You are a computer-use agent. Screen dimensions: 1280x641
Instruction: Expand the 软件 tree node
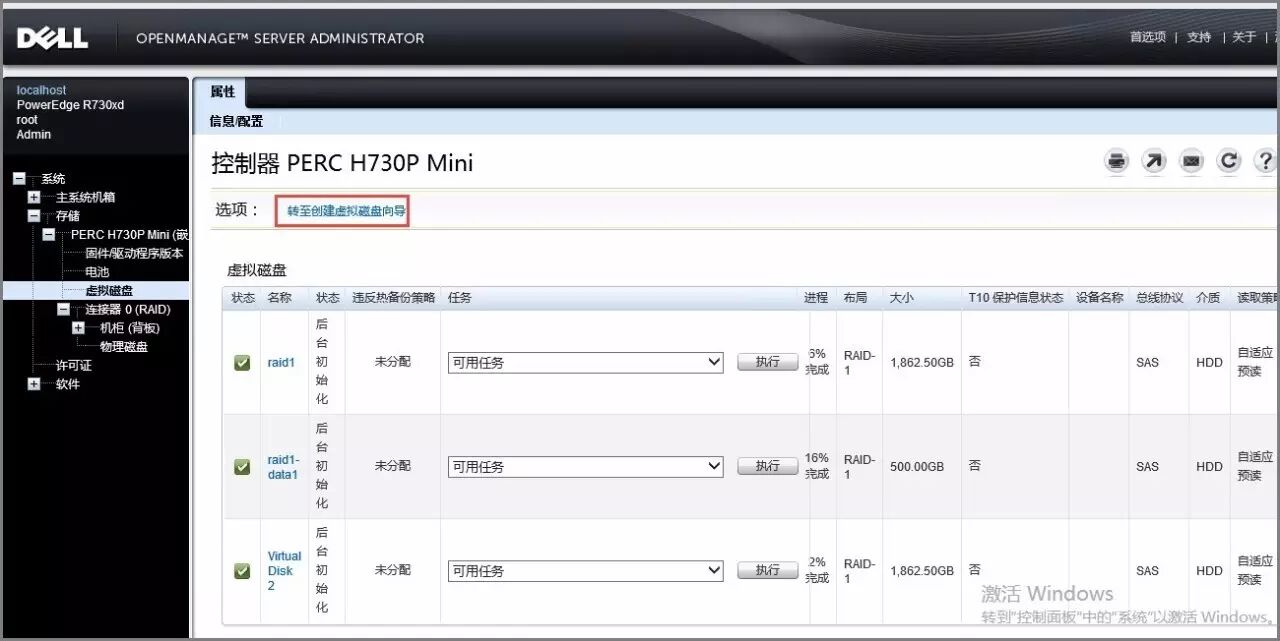[x=34, y=384]
